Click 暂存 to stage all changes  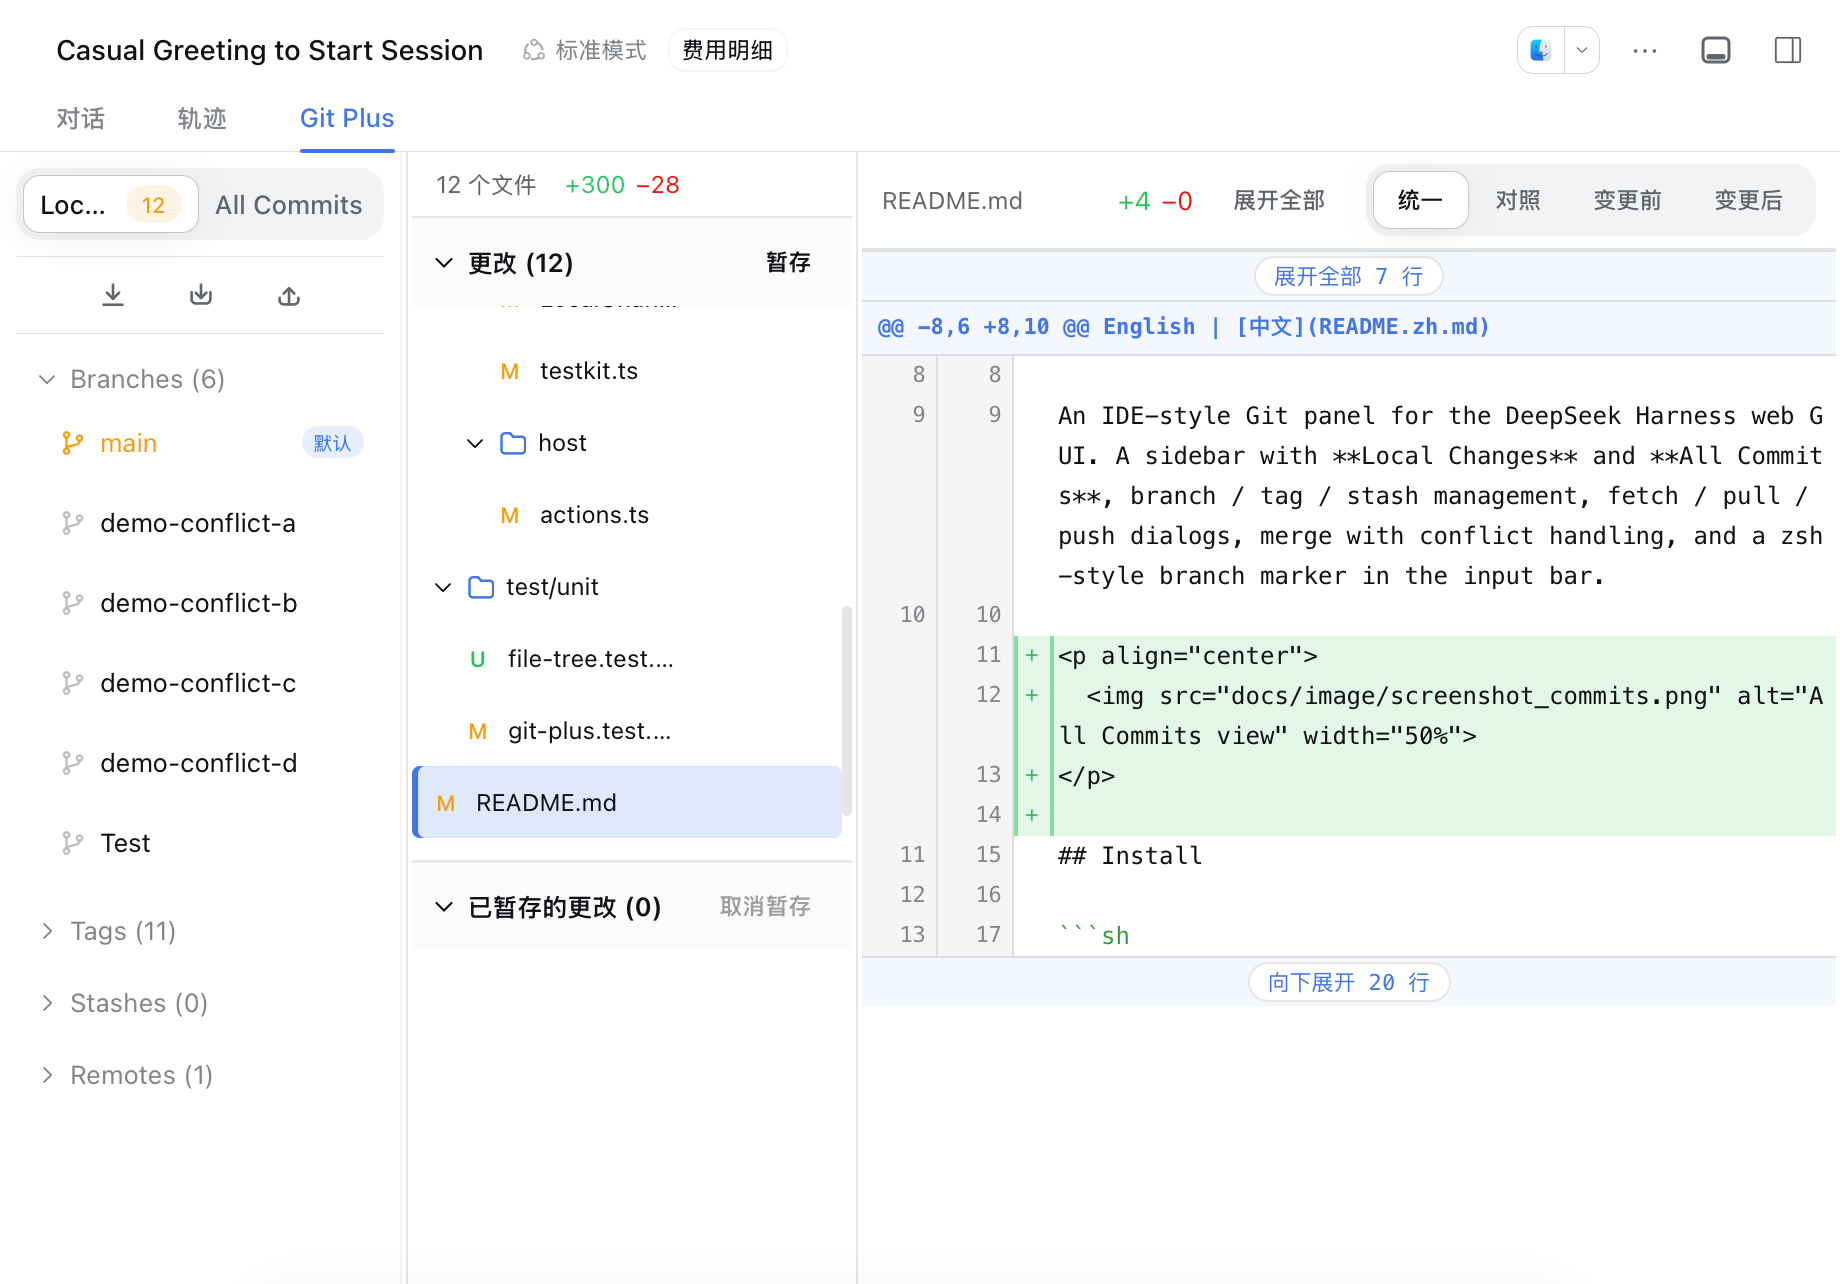point(788,262)
